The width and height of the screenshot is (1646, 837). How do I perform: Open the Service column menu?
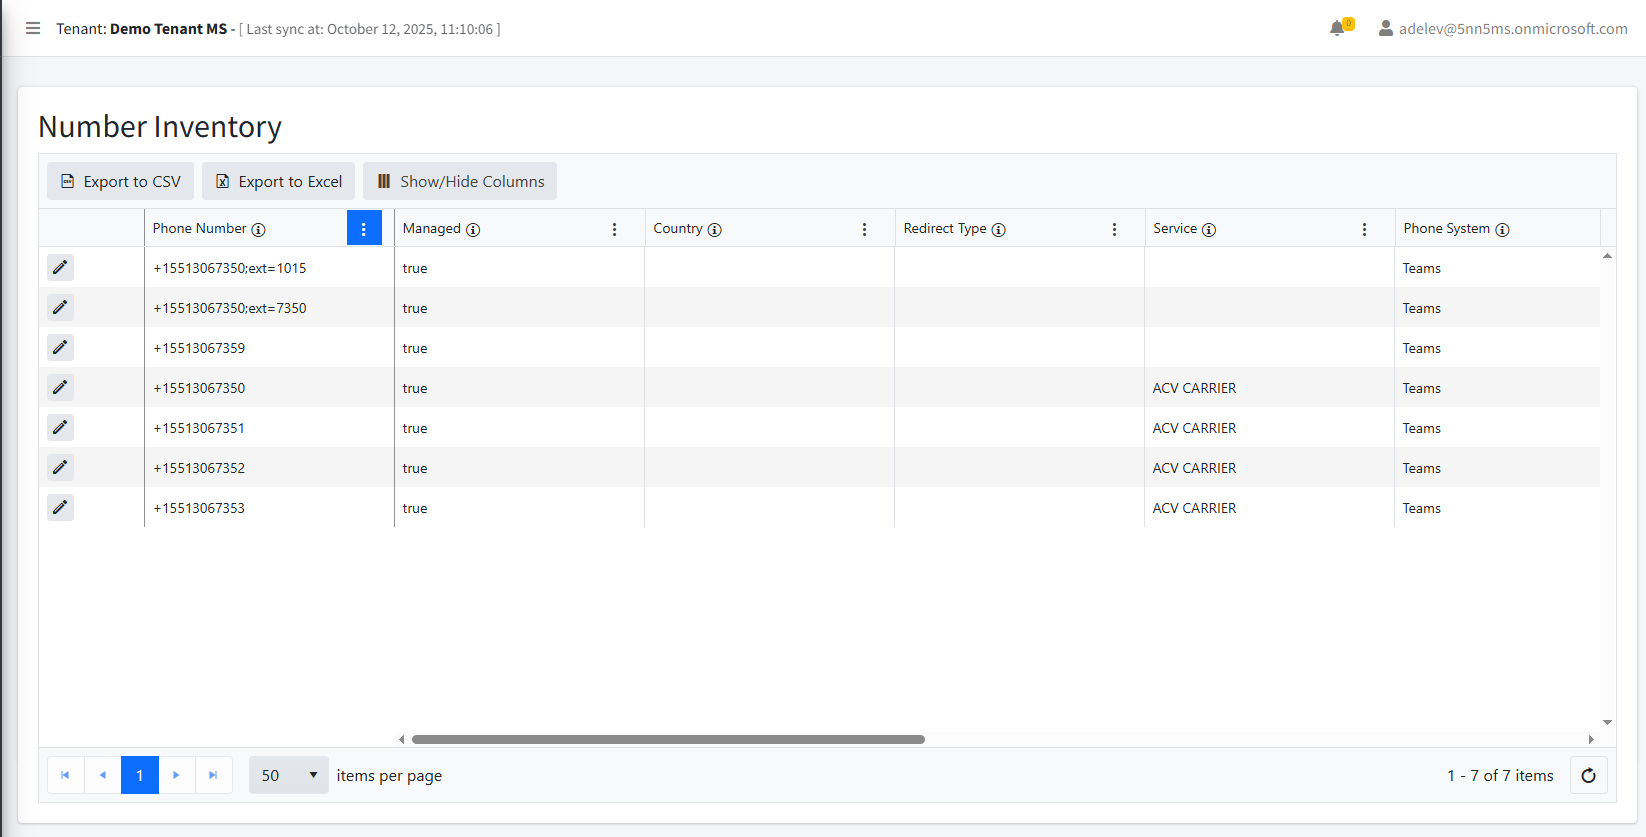[1364, 229]
